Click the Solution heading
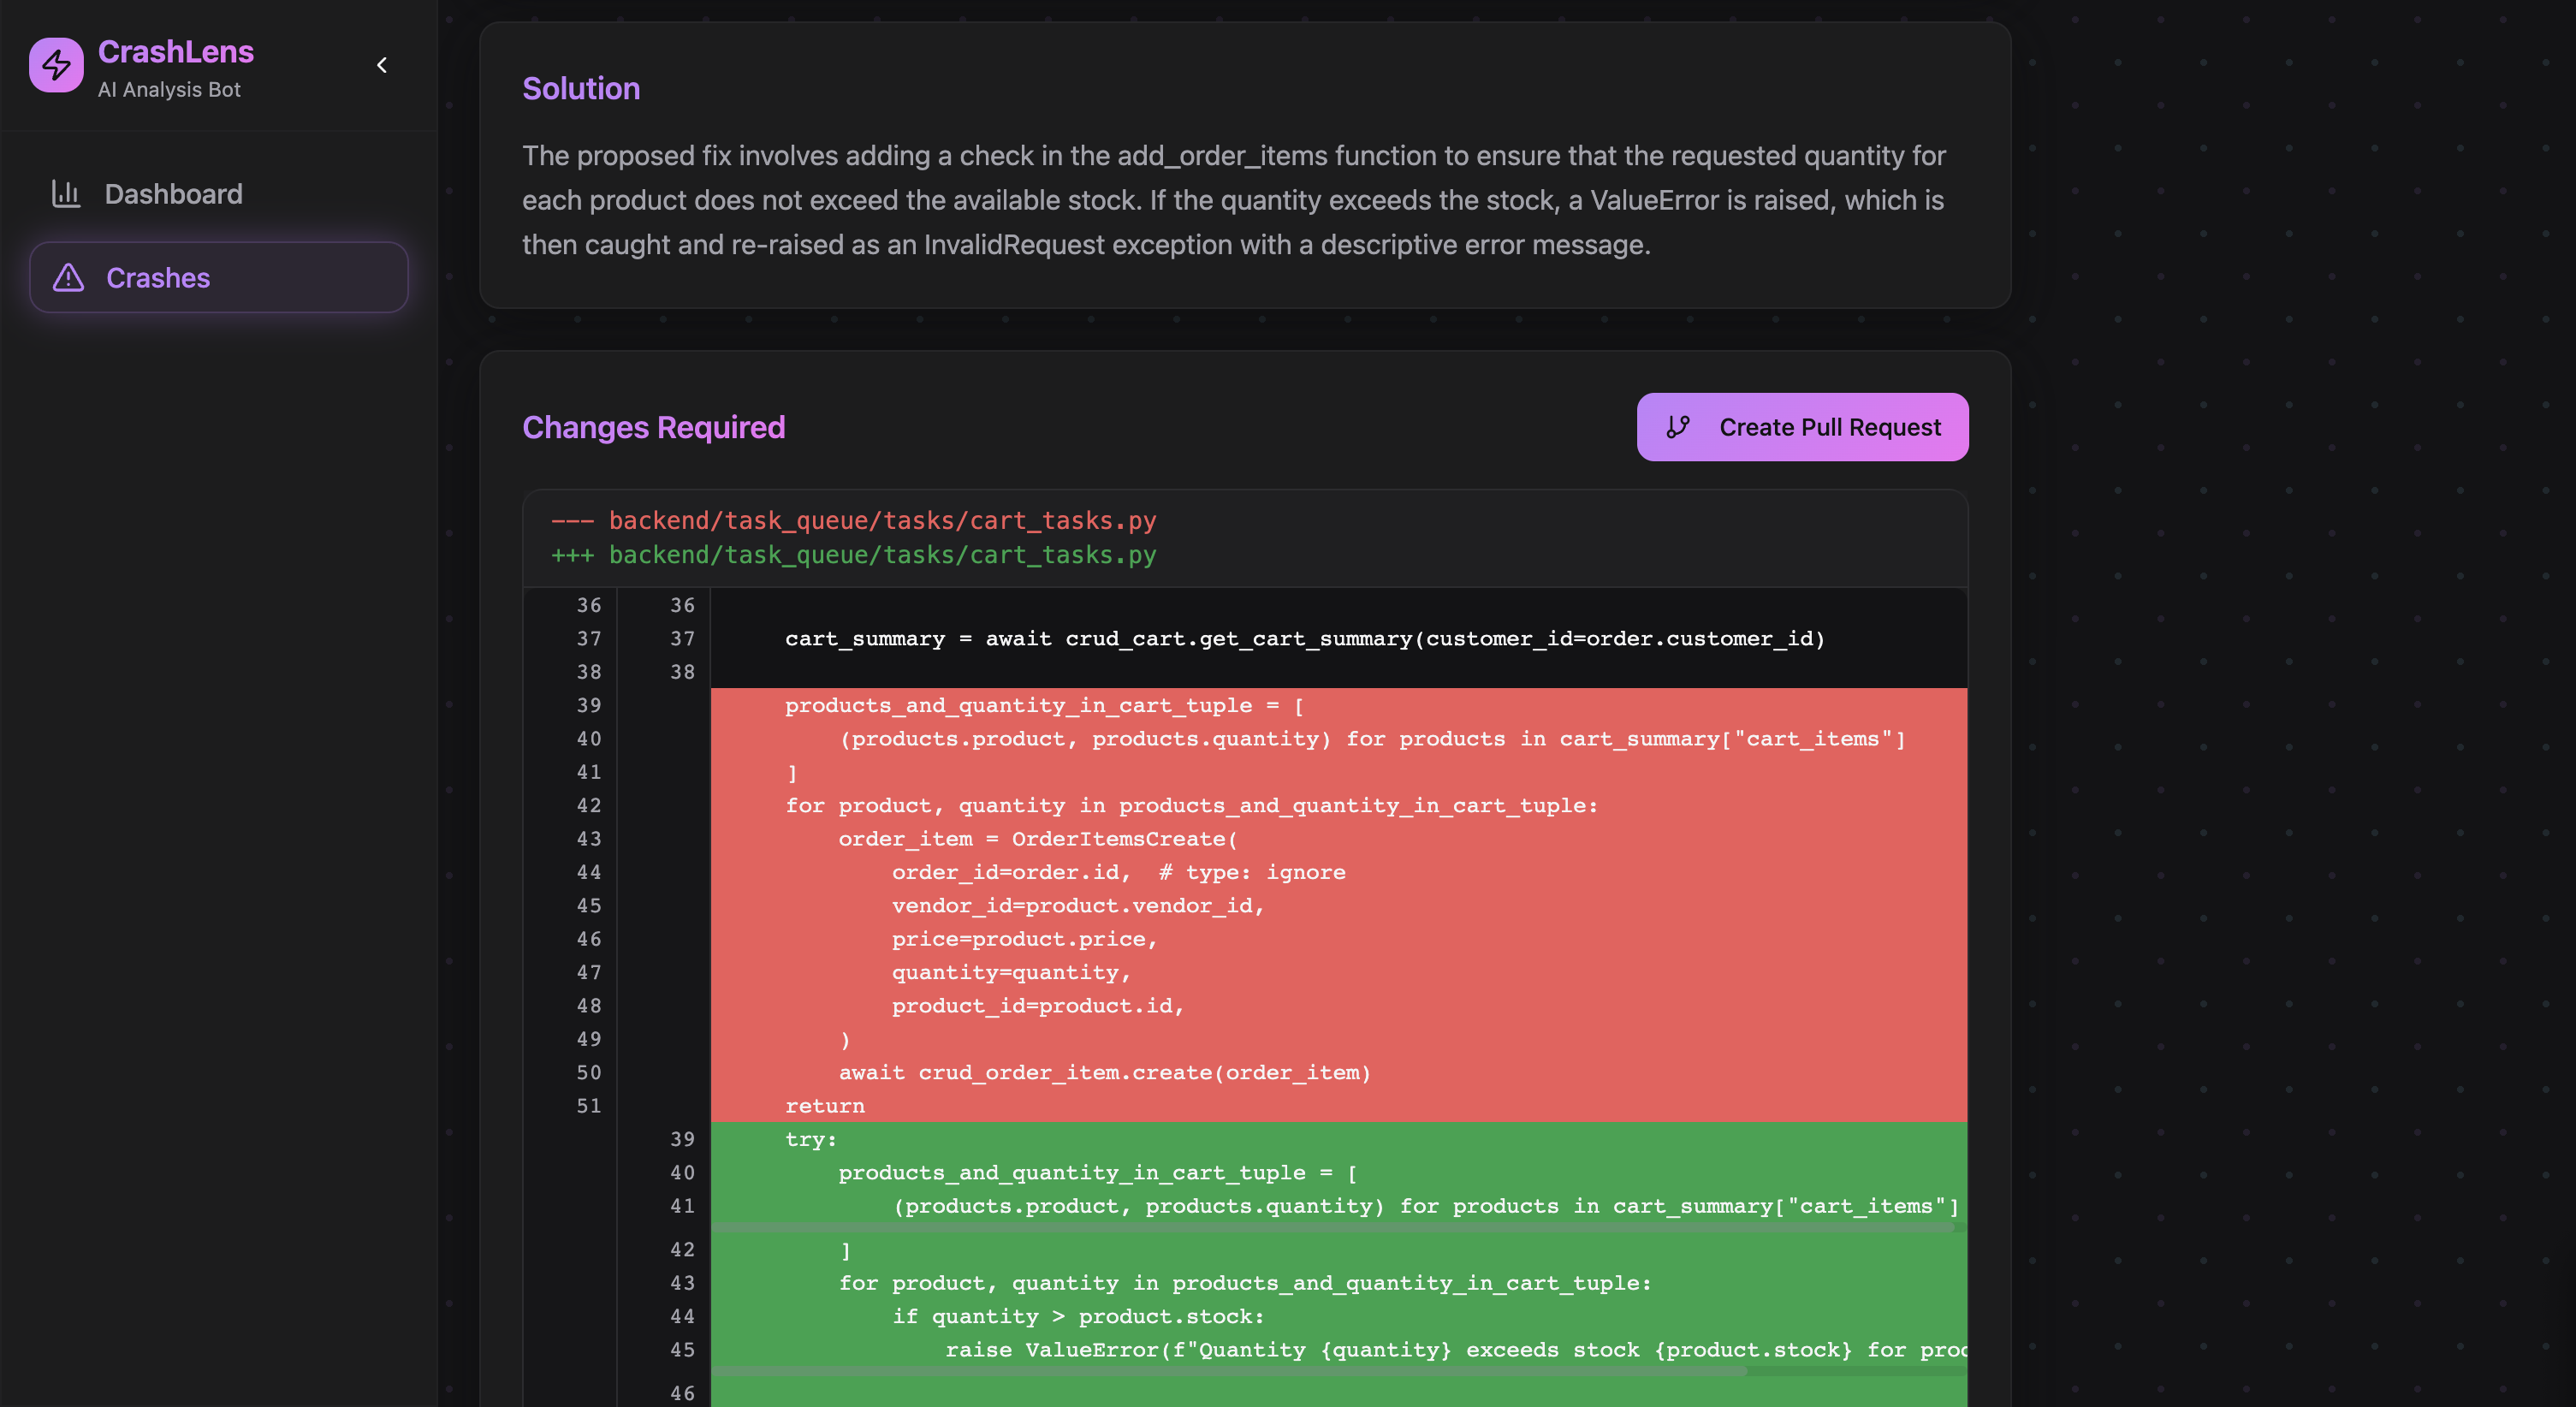Image resolution: width=2576 pixels, height=1407 pixels. click(x=581, y=88)
